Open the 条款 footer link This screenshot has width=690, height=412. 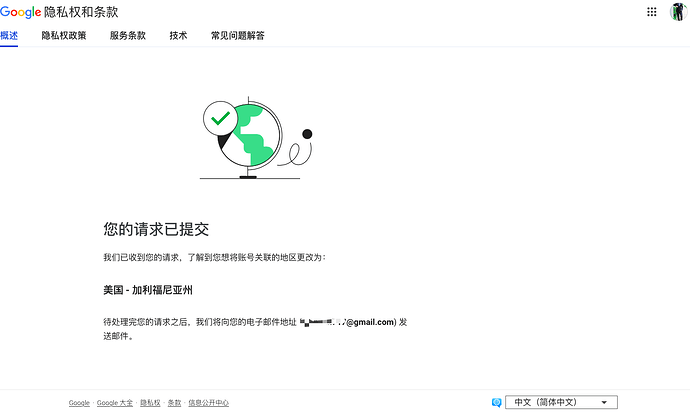[174, 403]
